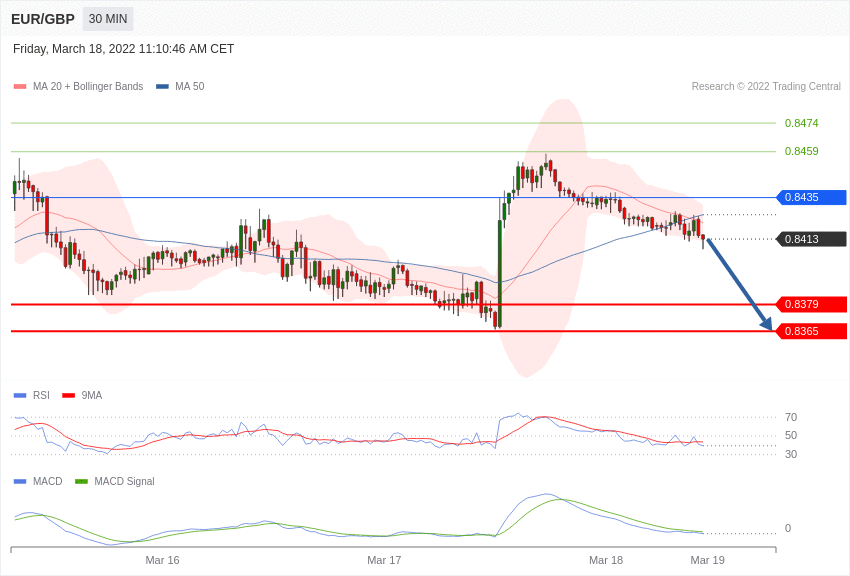850x576 pixels.
Task: Click the blue MACD legend swatch
Action: (20, 481)
